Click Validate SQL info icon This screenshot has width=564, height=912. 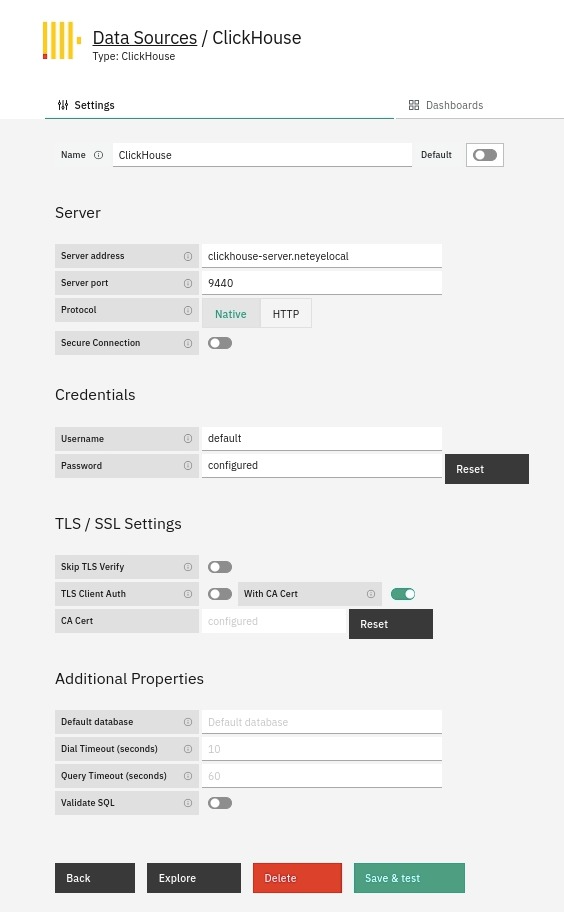pyautogui.click(x=188, y=803)
